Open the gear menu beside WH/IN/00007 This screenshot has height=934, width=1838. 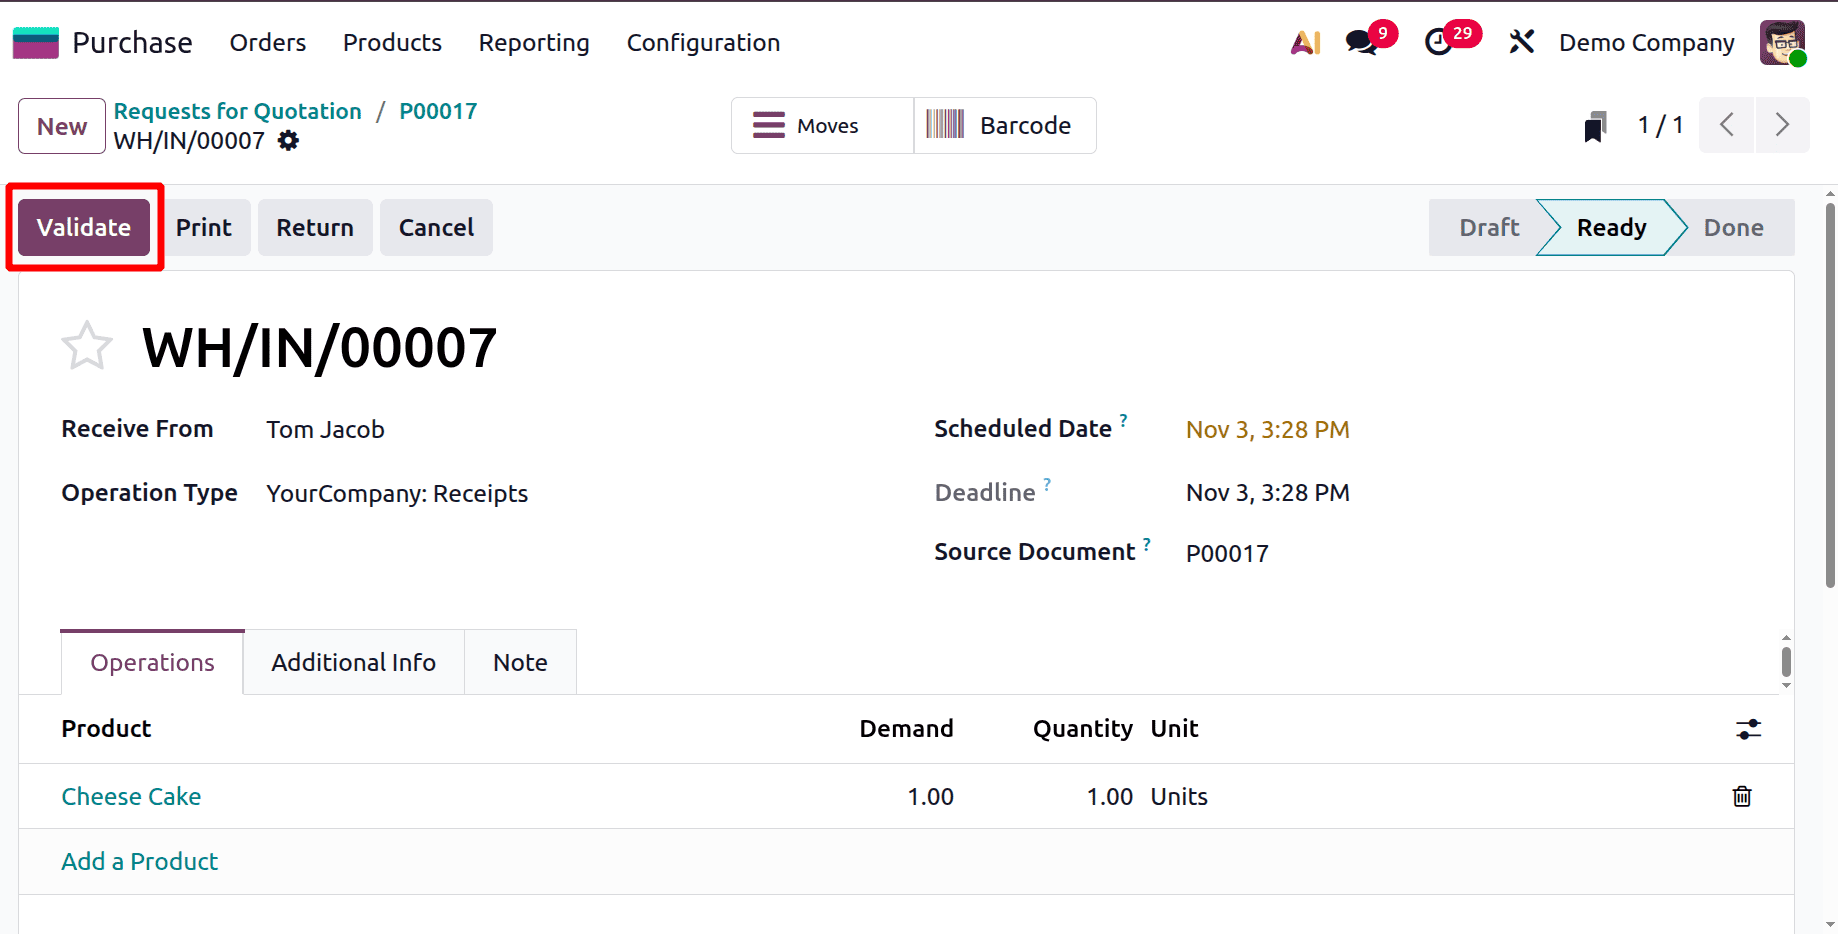coord(288,141)
